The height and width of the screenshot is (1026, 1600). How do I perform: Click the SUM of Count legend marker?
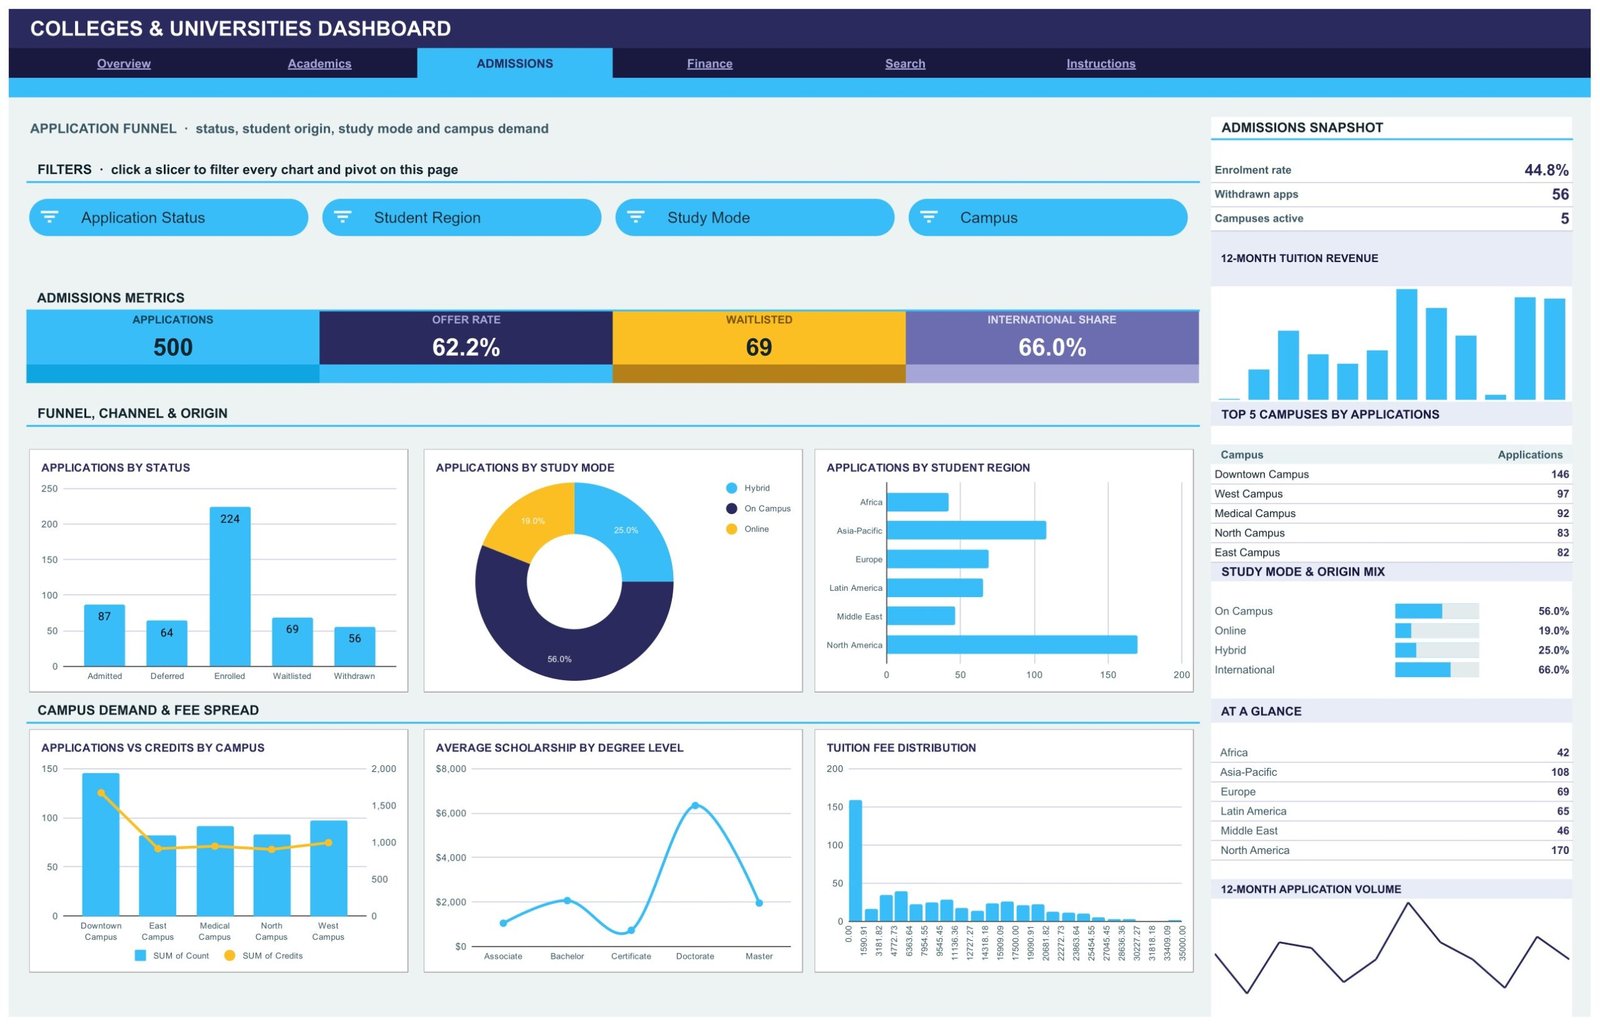point(140,955)
